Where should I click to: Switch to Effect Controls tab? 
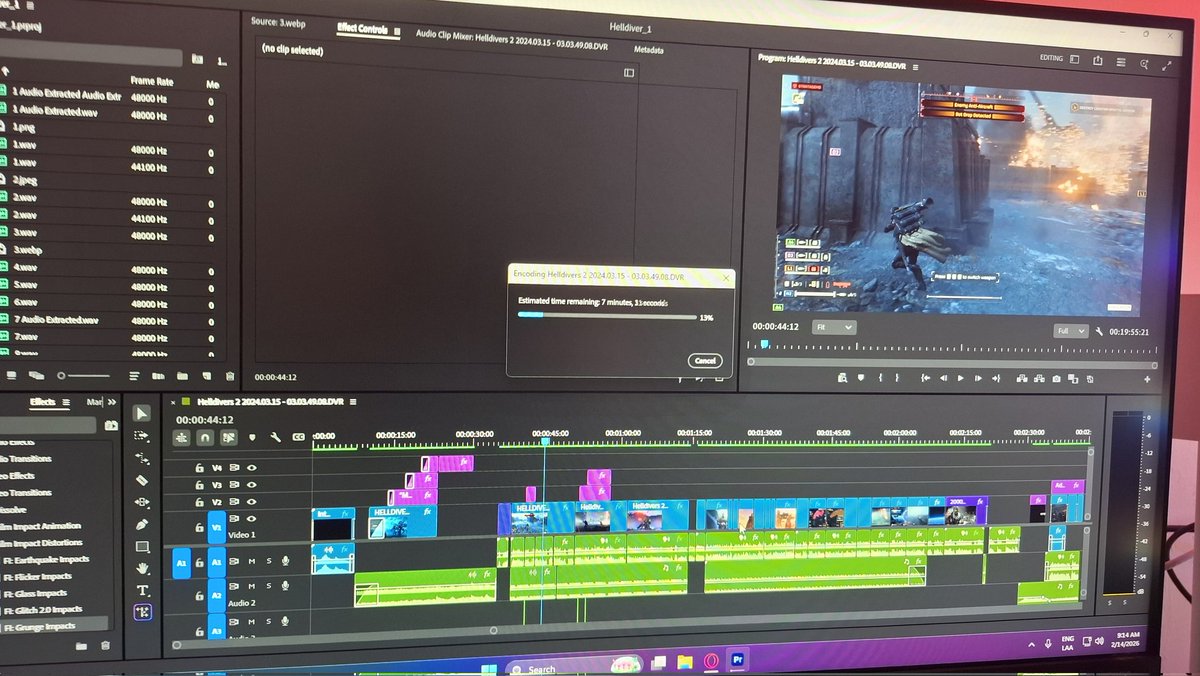(362, 29)
